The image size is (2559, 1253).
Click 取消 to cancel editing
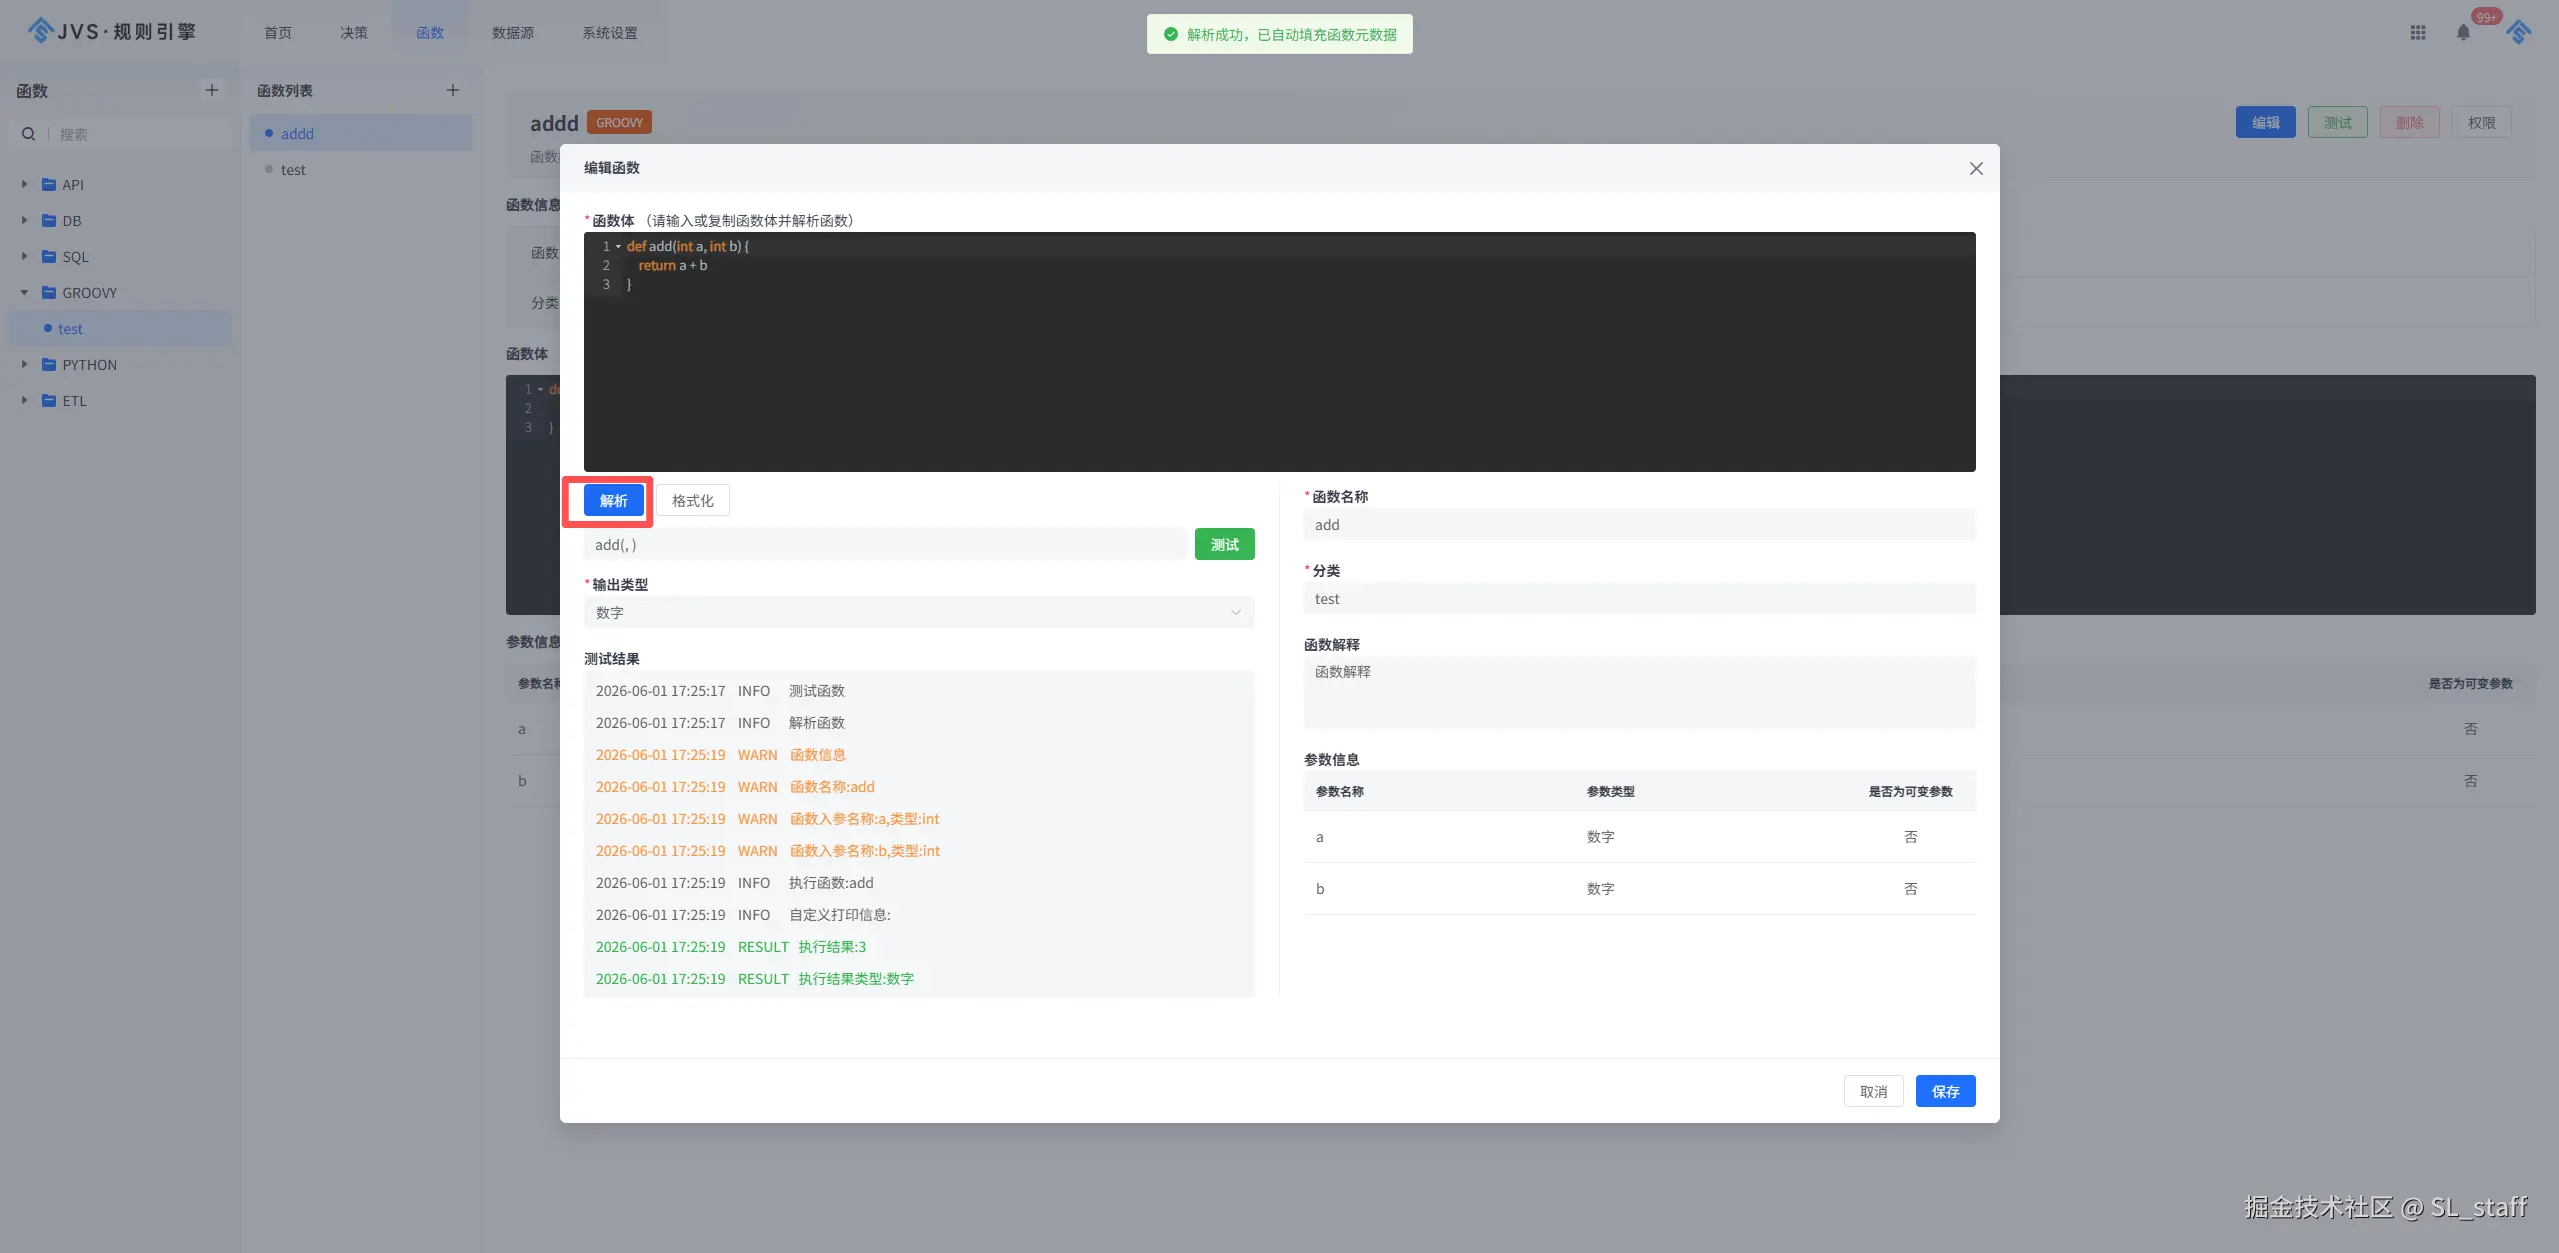click(1874, 1091)
